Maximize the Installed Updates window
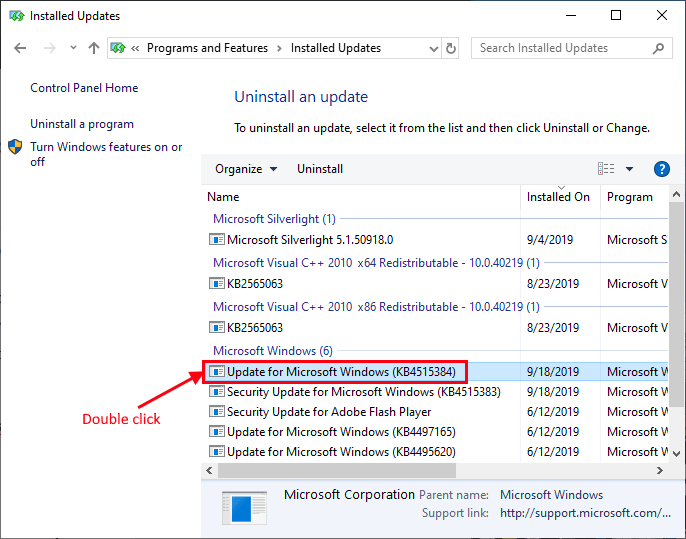Viewport: 686px width, 539px height. click(x=616, y=16)
